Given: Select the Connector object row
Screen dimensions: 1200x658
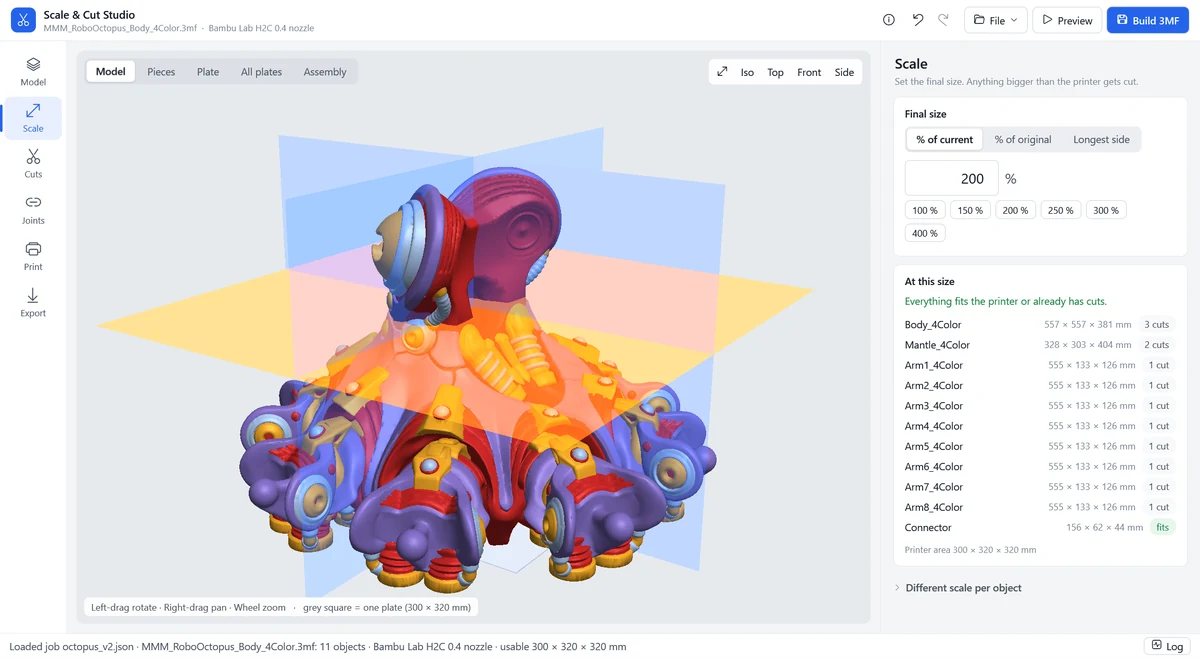Looking at the screenshot, I should [1040, 527].
